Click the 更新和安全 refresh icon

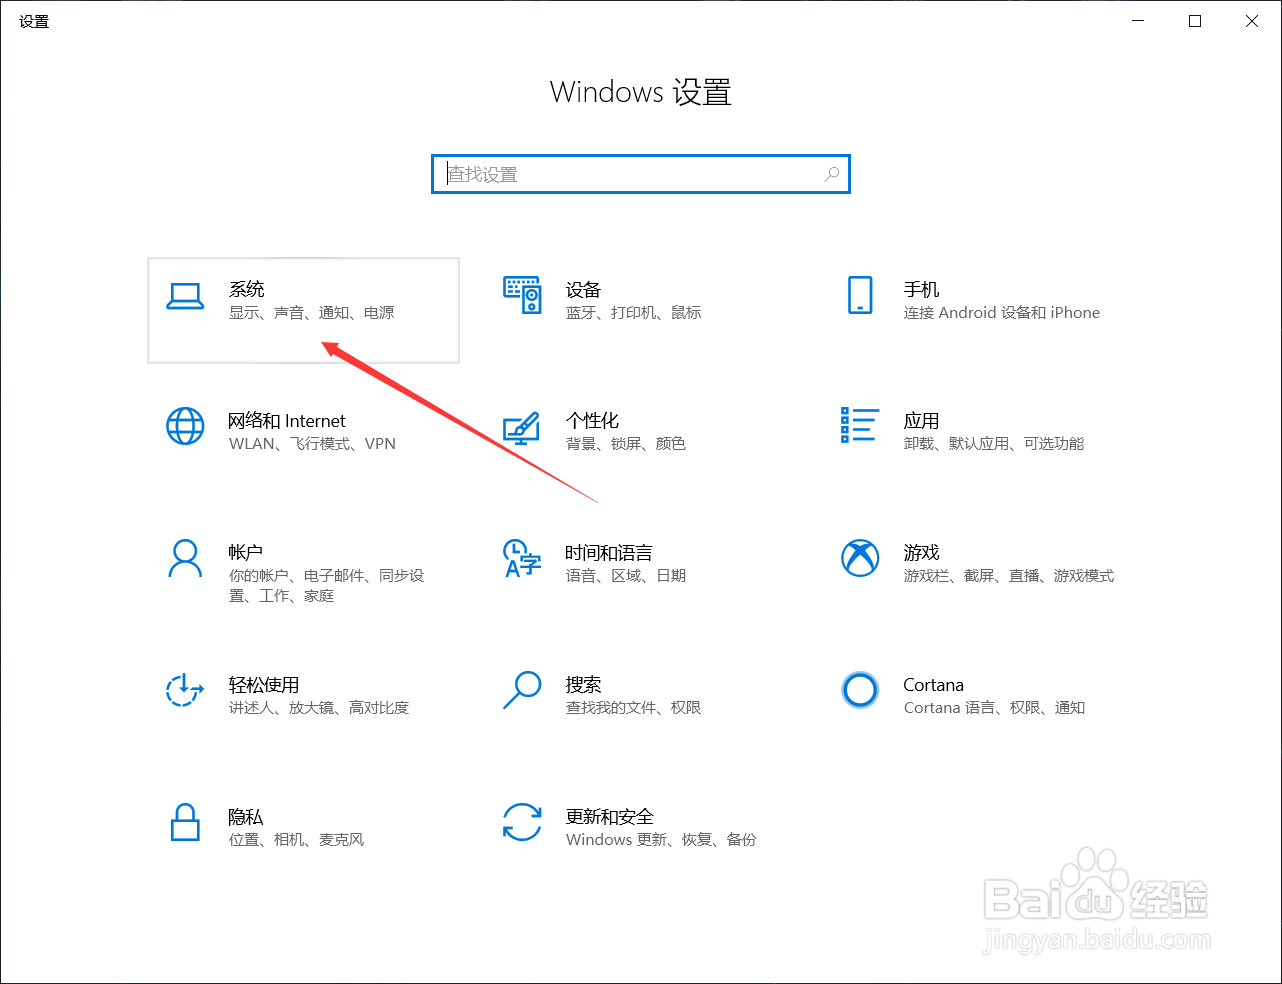coord(522,823)
